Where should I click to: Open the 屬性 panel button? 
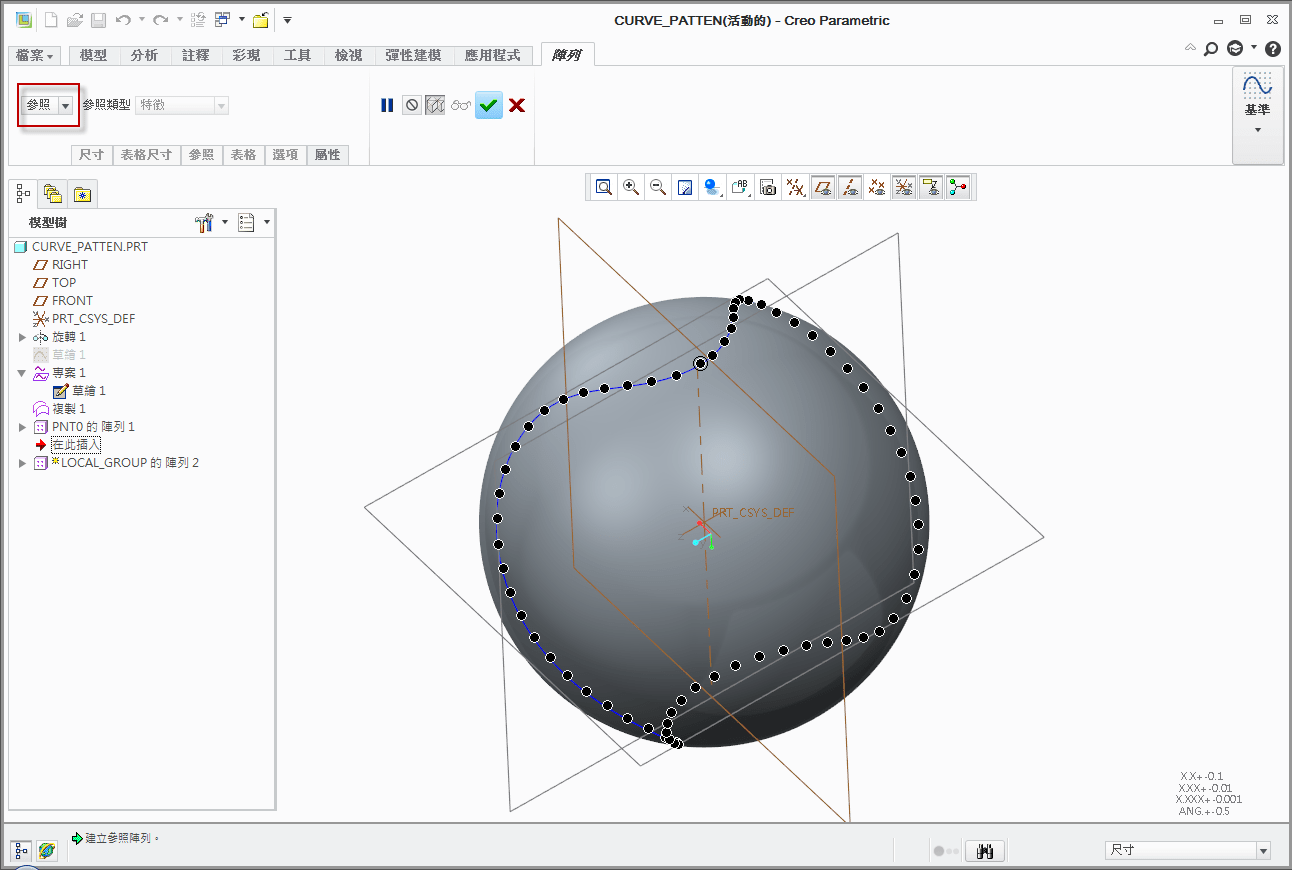coord(327,155)
